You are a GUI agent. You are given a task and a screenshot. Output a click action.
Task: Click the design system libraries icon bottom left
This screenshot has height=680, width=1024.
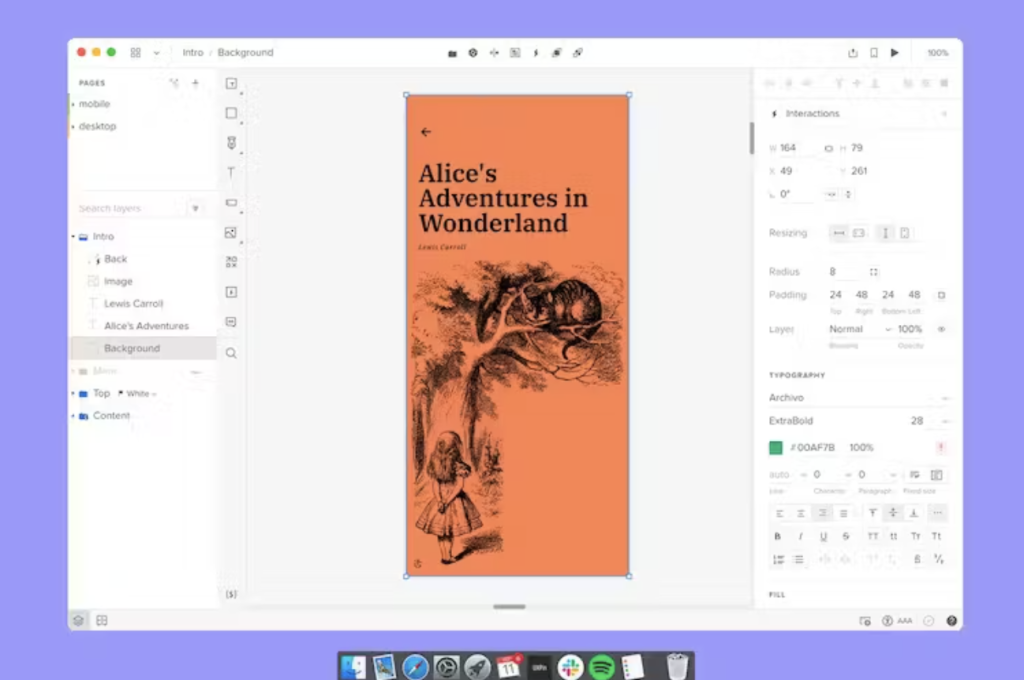point(102,621)
